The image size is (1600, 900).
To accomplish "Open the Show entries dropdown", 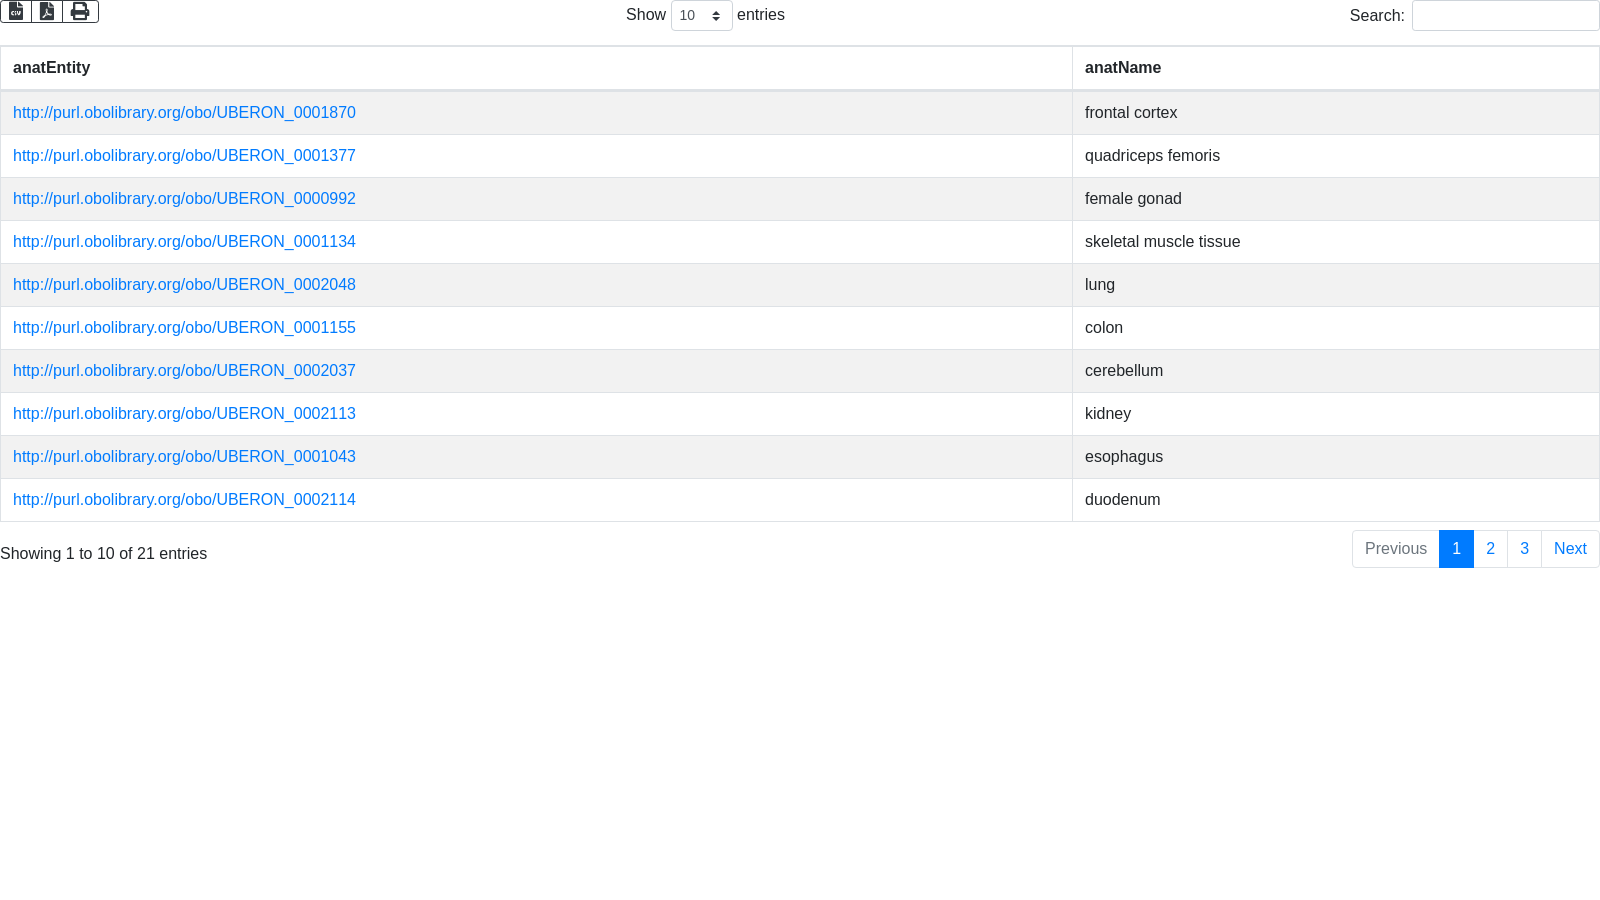I will 701,16.
